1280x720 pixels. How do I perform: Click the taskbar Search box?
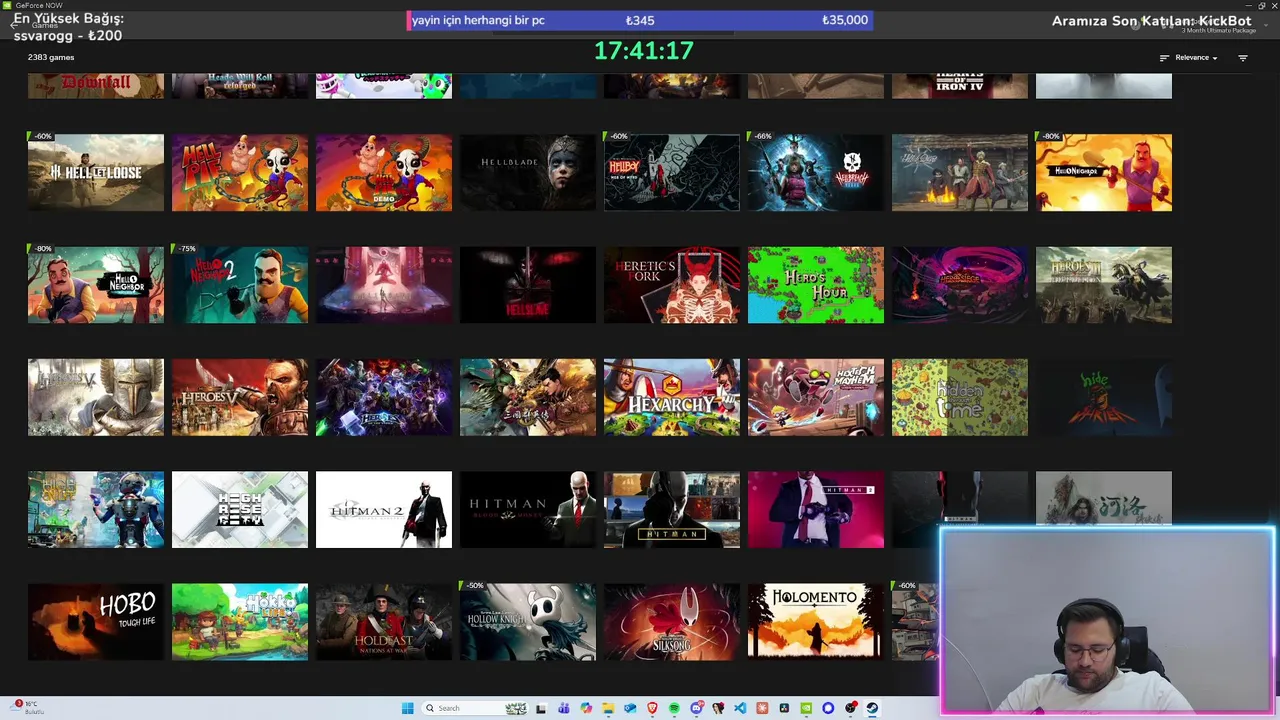tap(475, 708)
